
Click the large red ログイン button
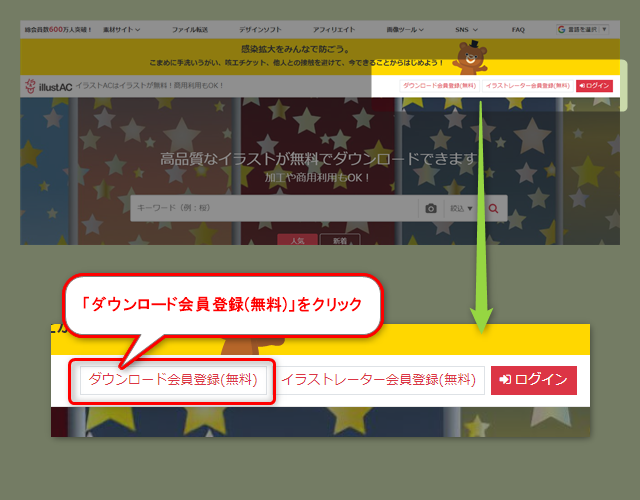click(x=533, y=380)
